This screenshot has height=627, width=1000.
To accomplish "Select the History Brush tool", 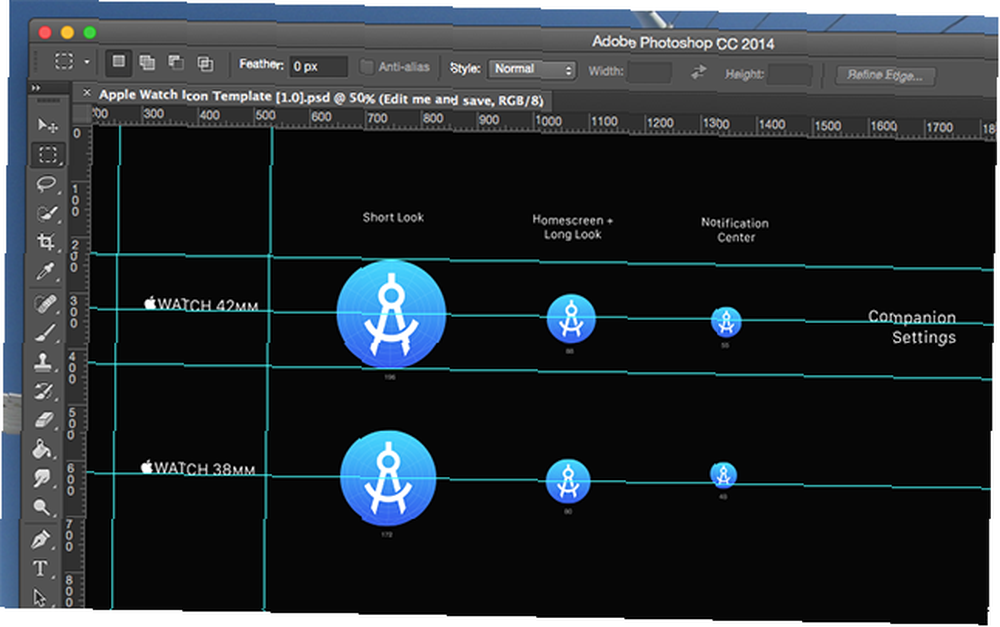I will 43,391.
